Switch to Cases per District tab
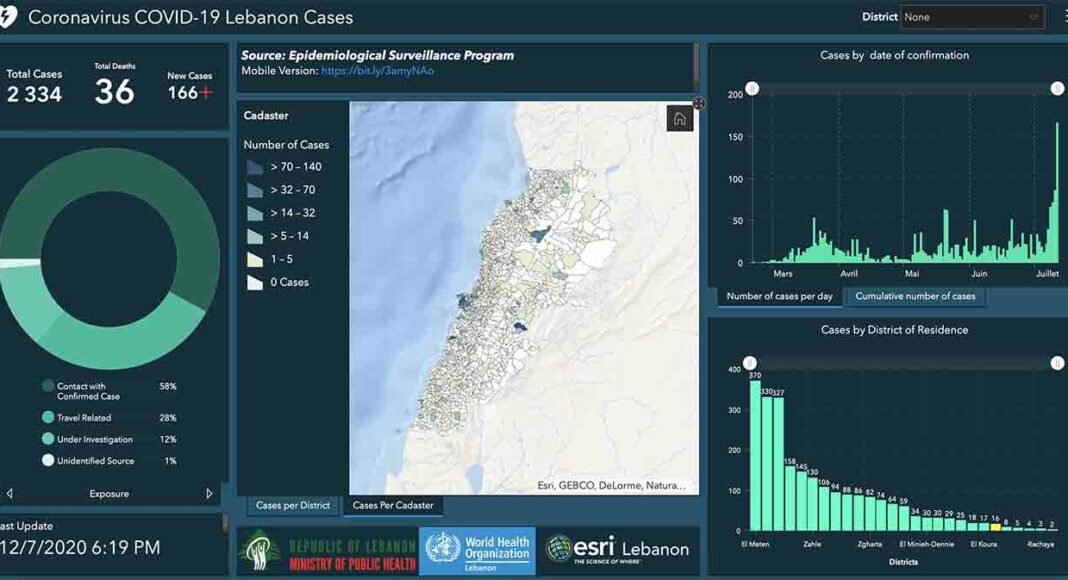Screen dimensions: 1068x580 292,506
